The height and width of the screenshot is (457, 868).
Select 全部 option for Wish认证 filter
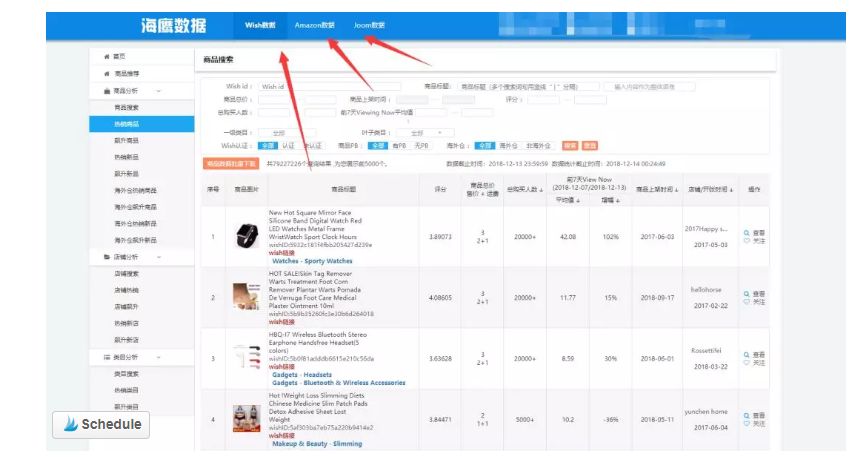point(268,146)
